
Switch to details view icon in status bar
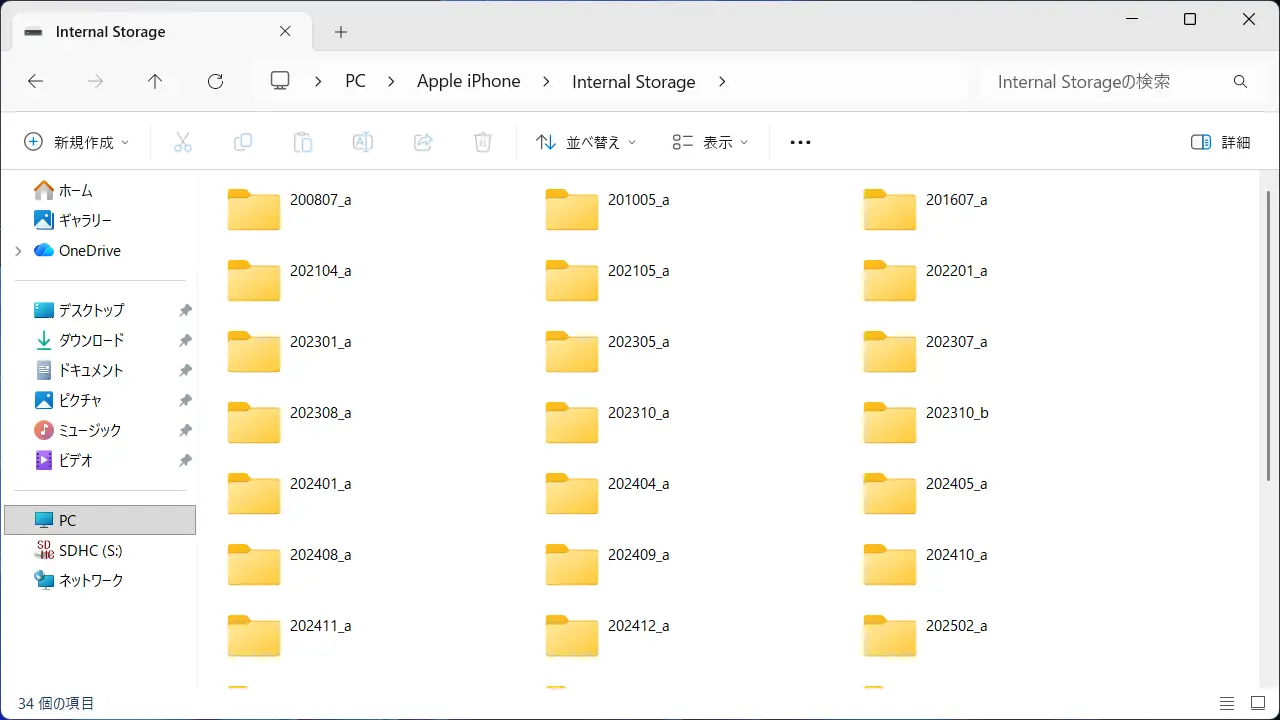click(x=1227, y=704)
